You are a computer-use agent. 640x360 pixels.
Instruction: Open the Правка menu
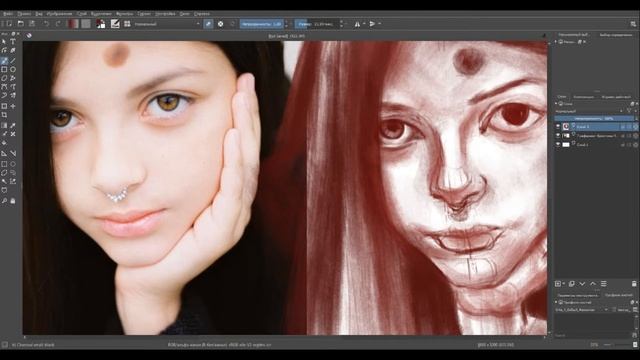point(24,13)
